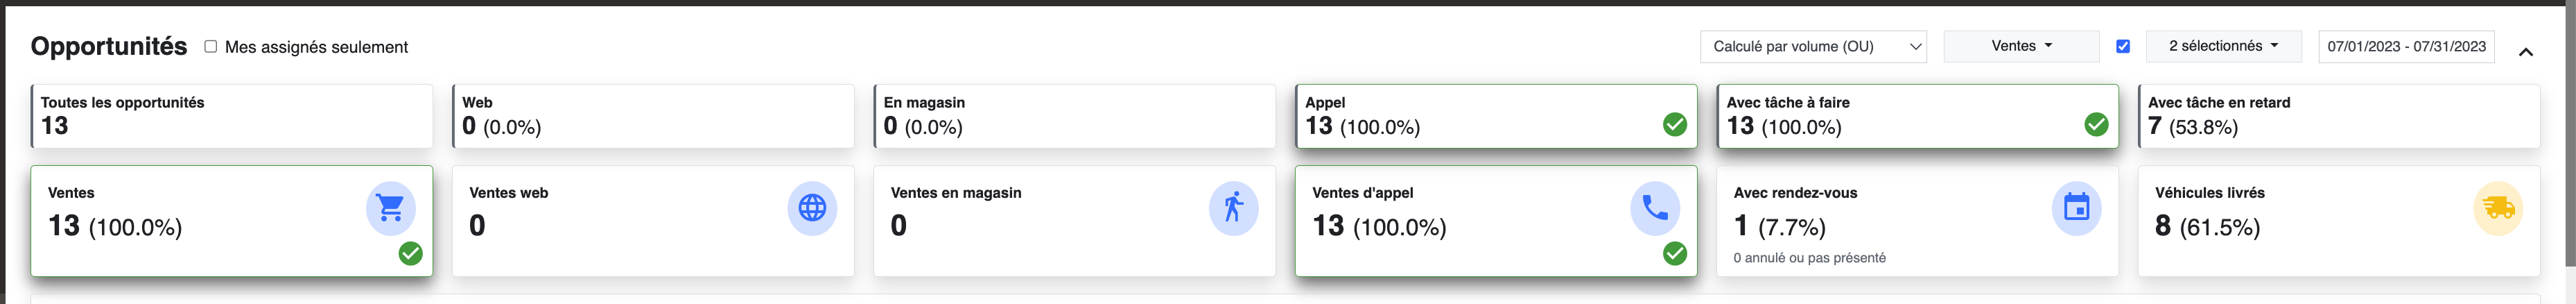
Task: Click the walking person icon in Ventes en magasin
Action: (x=1234, y=208)
